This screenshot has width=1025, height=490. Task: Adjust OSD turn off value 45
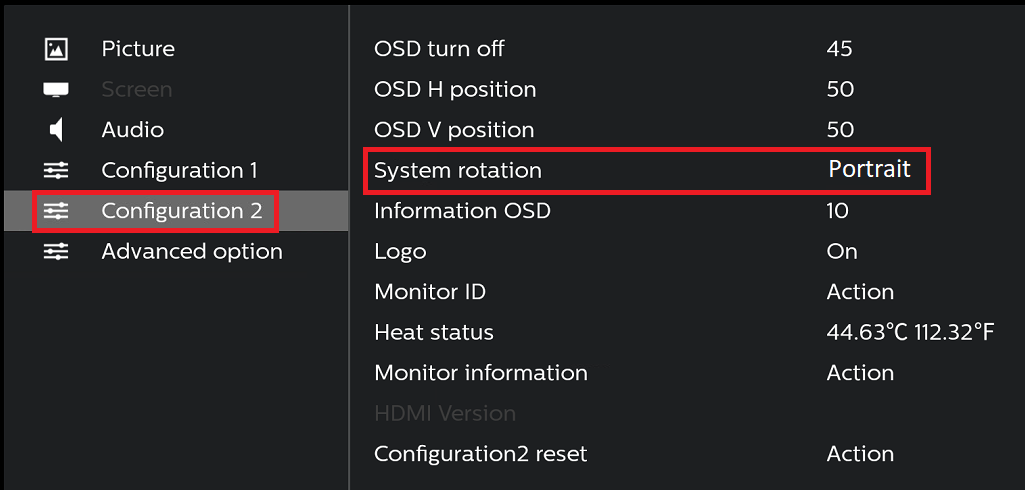[839, 49]
